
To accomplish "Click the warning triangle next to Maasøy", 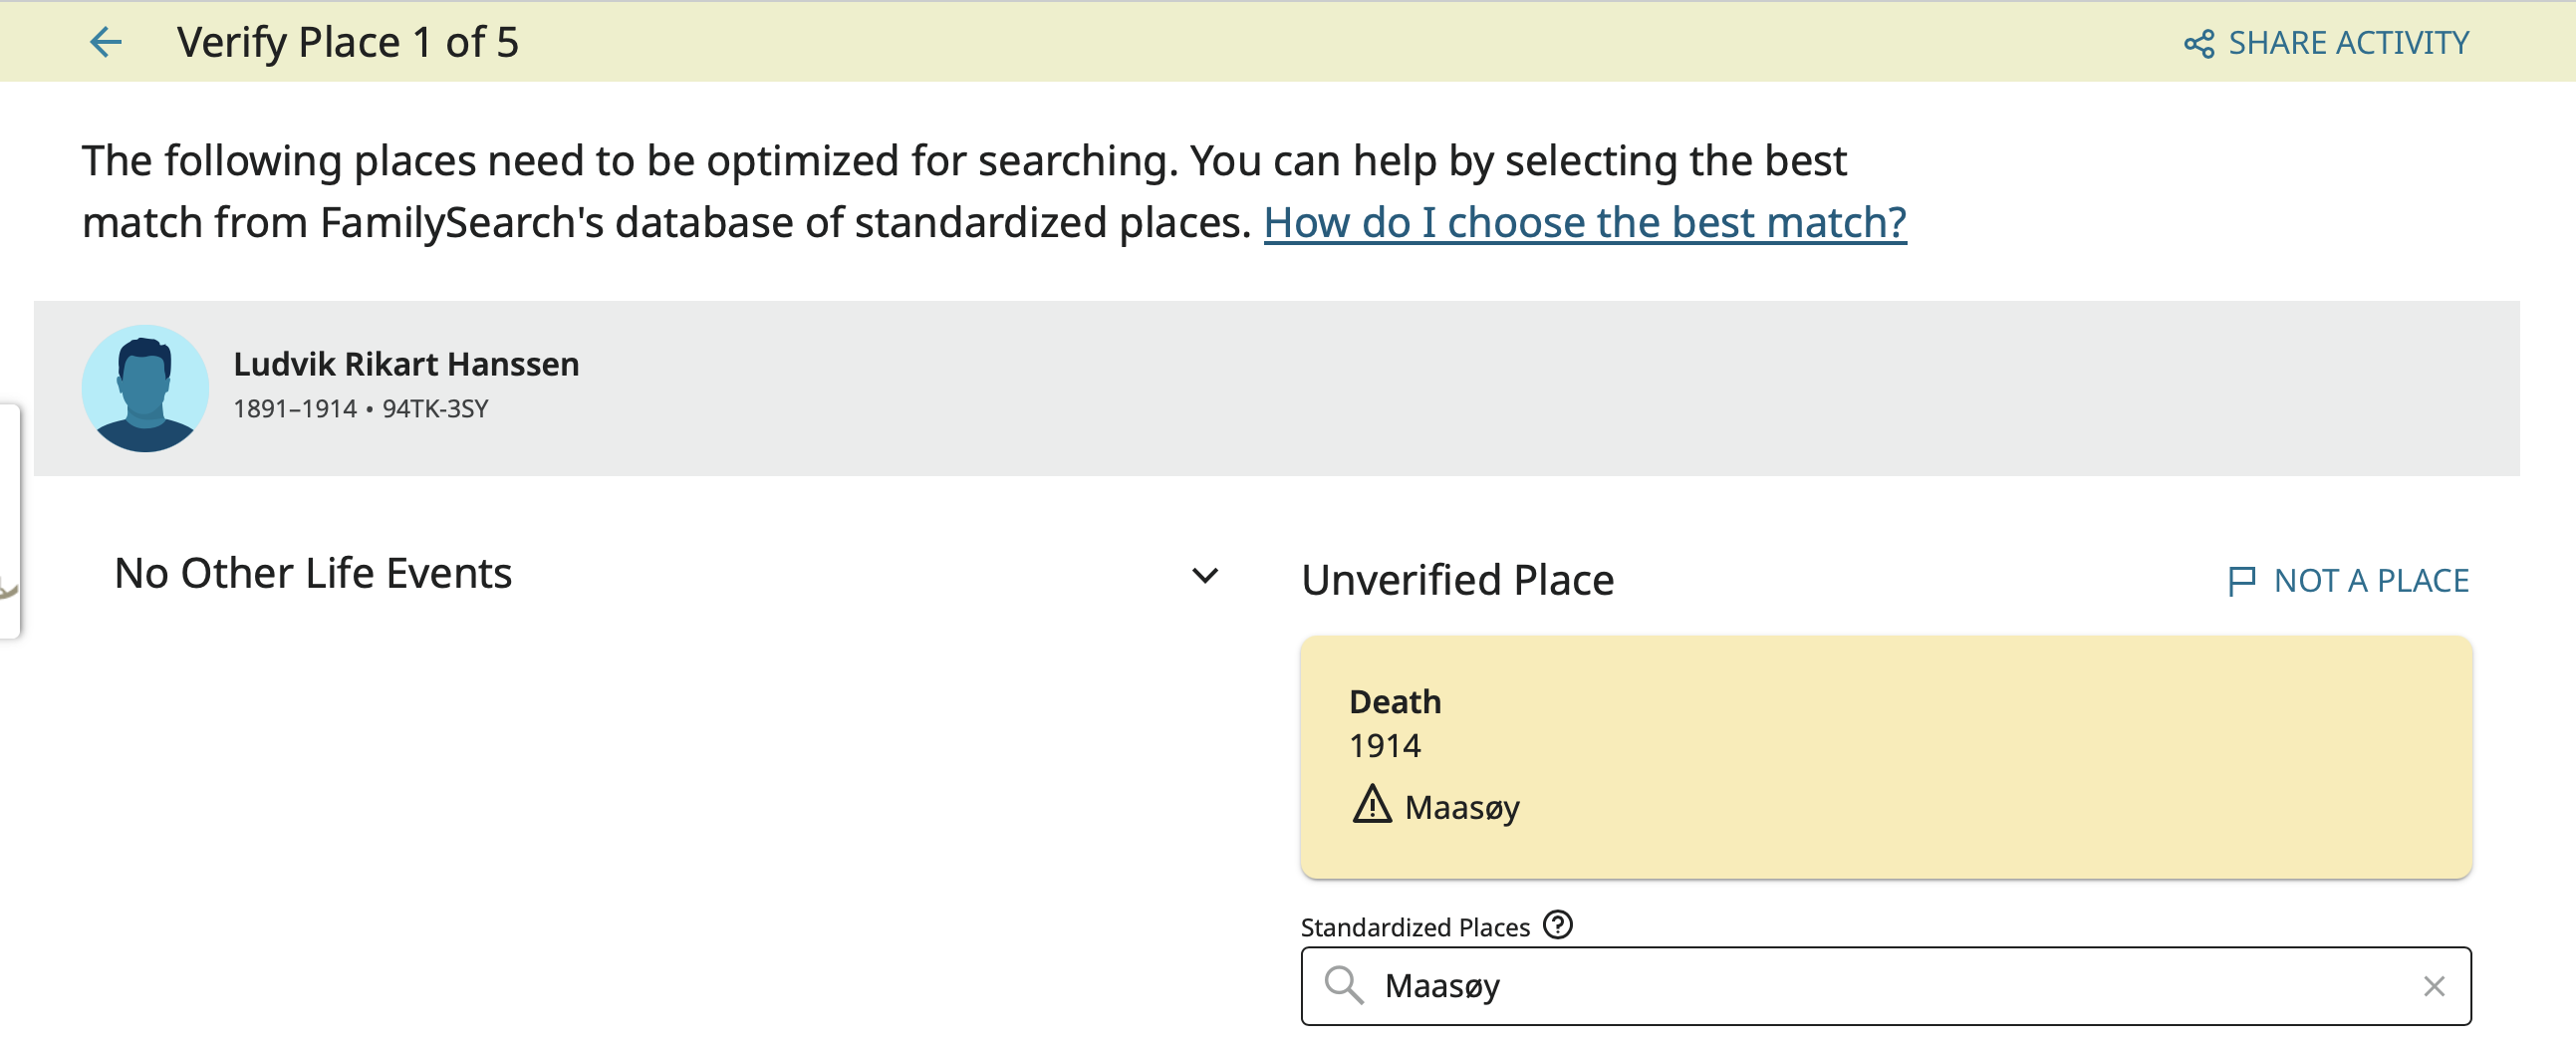I will tap(1371, 805).
